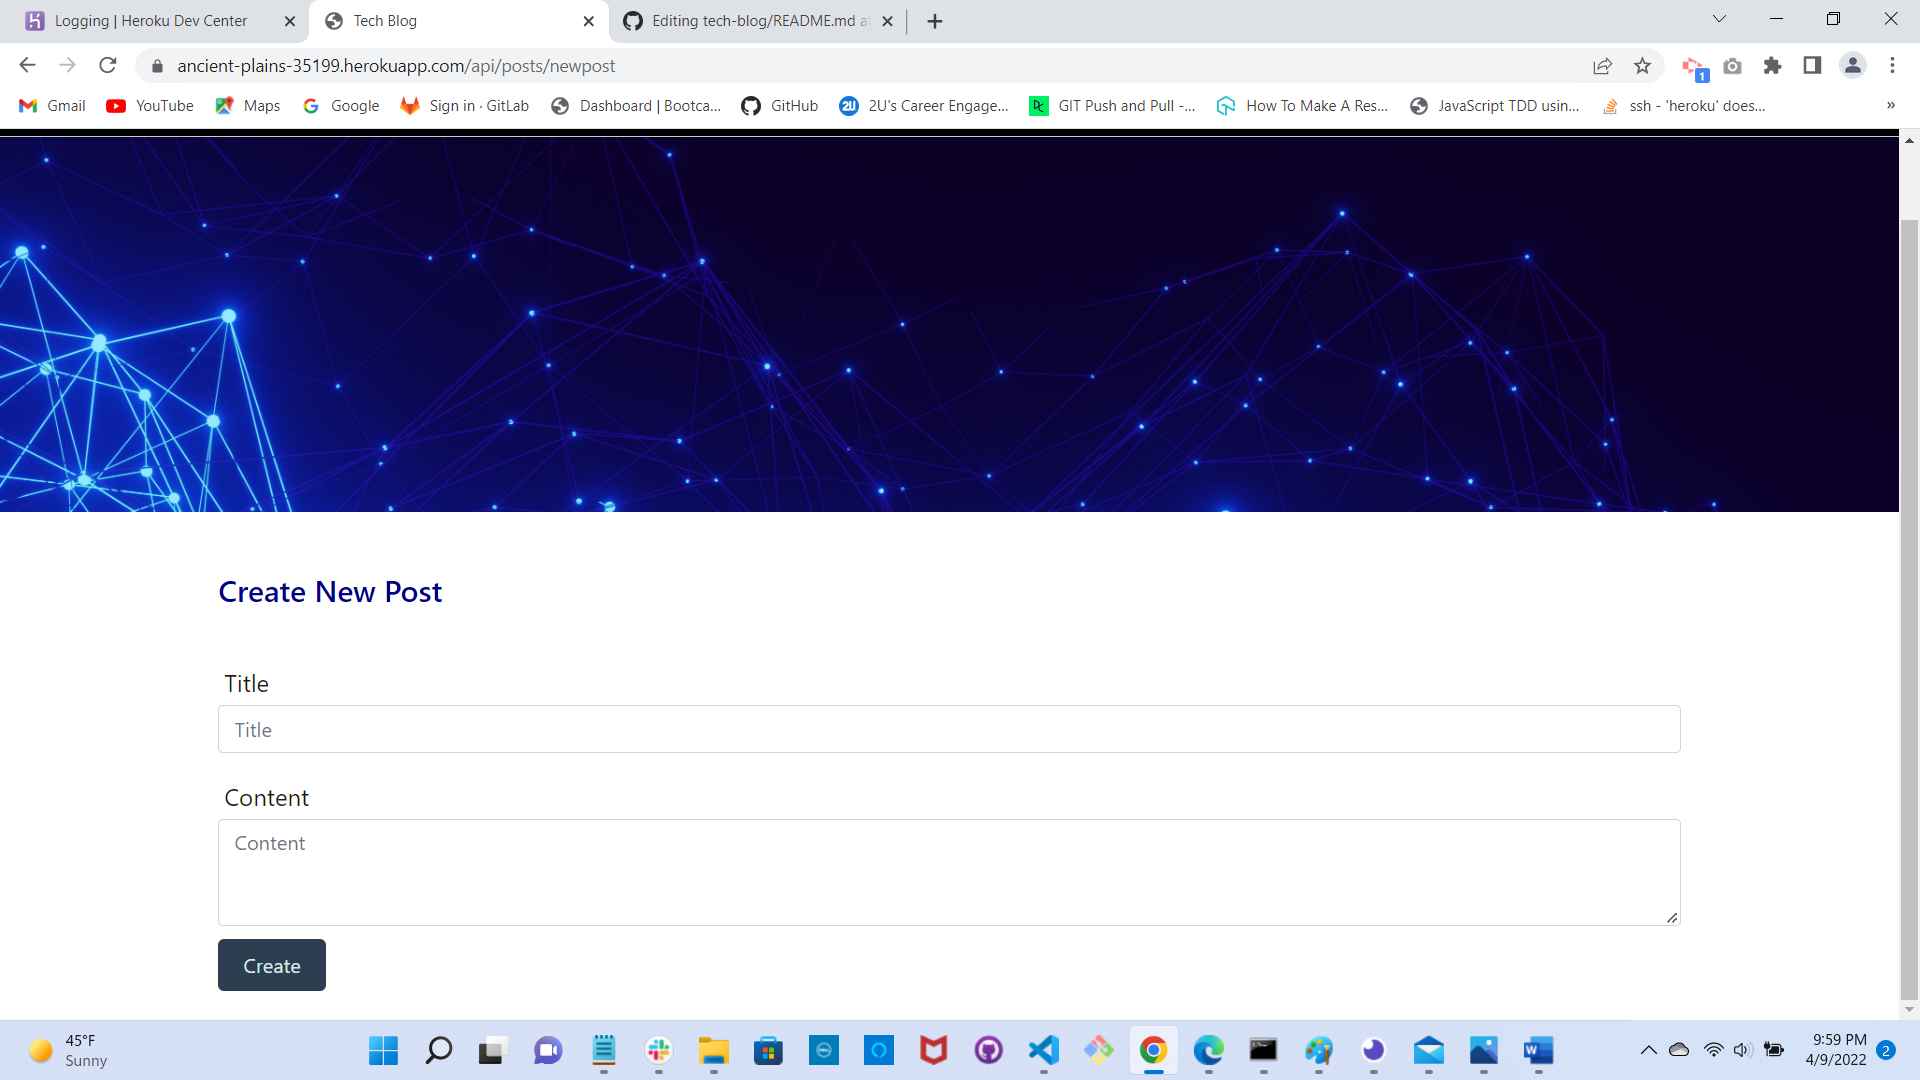
Task: Open Chrome three-dot menu
Action: click(1892, 66)
